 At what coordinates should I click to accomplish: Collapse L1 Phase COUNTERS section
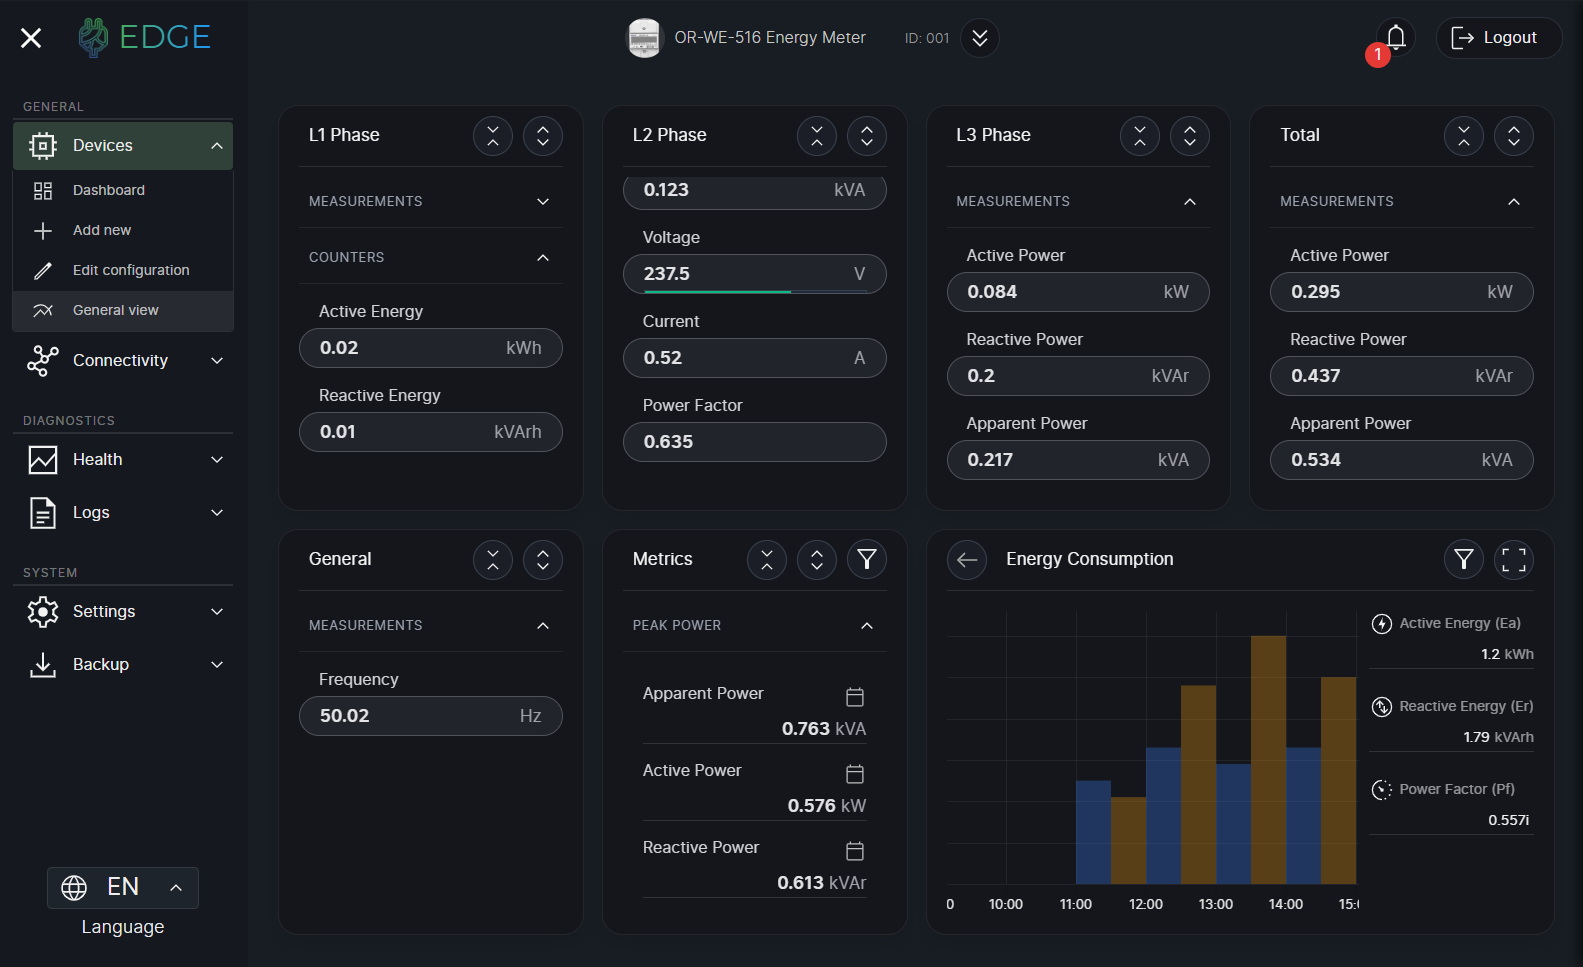[431, 257]
